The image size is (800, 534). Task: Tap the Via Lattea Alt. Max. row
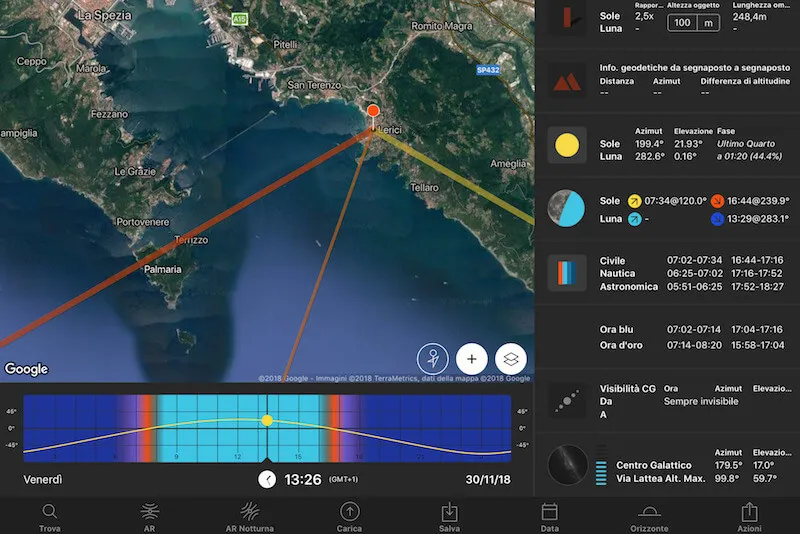pos(697,478)
